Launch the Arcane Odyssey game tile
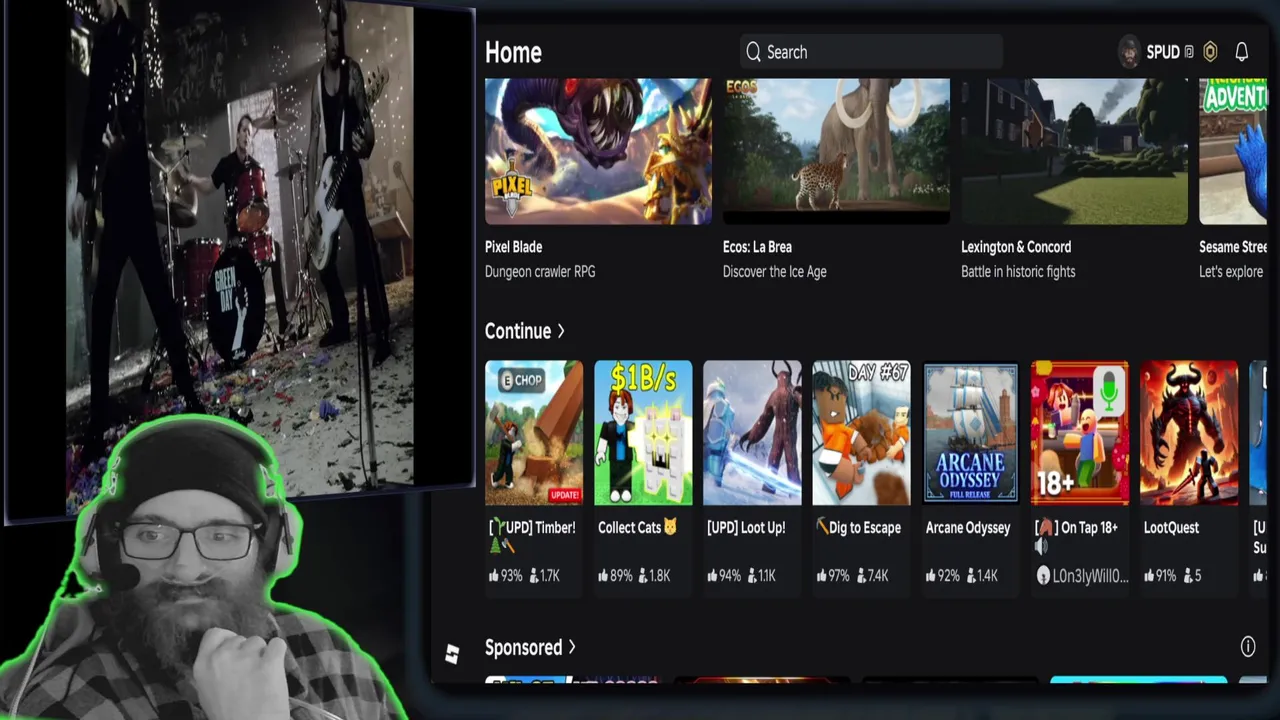 pos(970,433)
